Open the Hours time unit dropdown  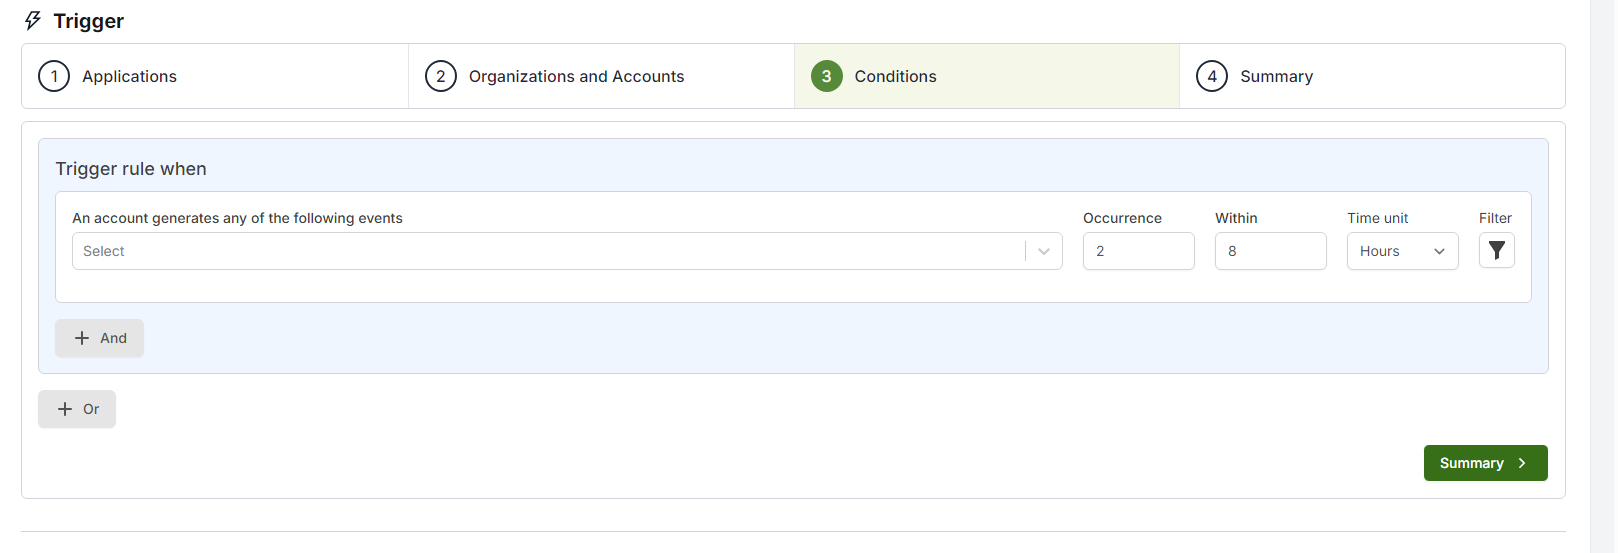(x=1403, y=251)
